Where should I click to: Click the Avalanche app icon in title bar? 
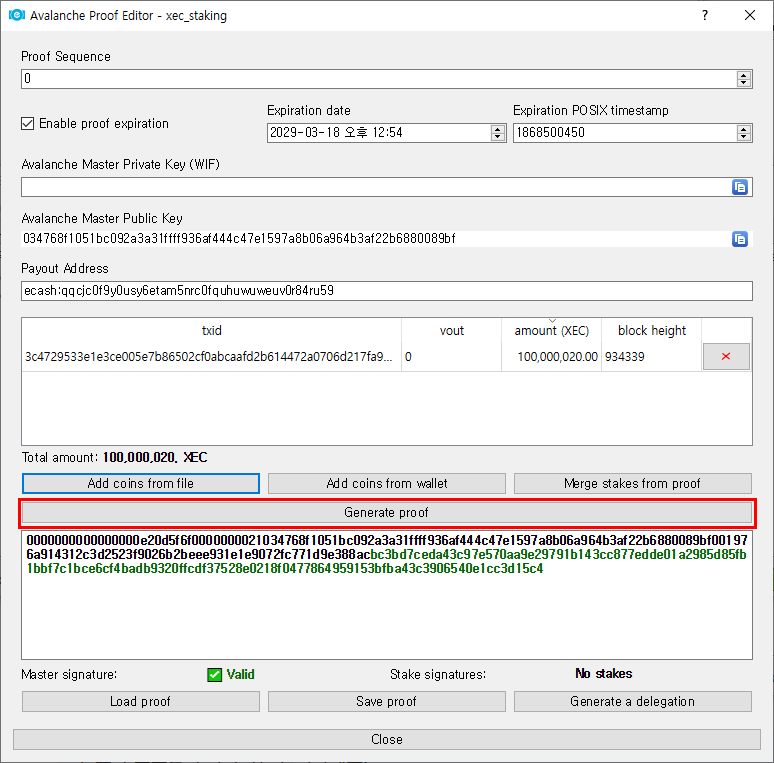[x=16, y=16]
